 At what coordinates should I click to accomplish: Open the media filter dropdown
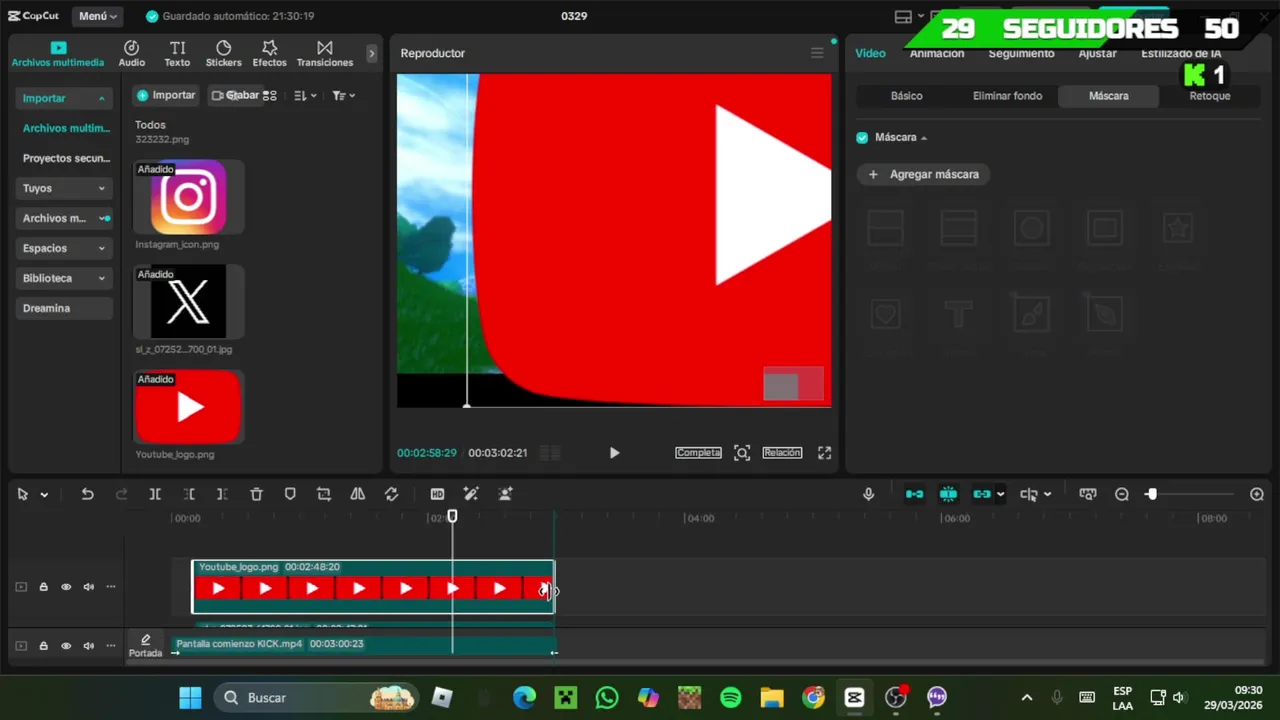click(343, 95)
